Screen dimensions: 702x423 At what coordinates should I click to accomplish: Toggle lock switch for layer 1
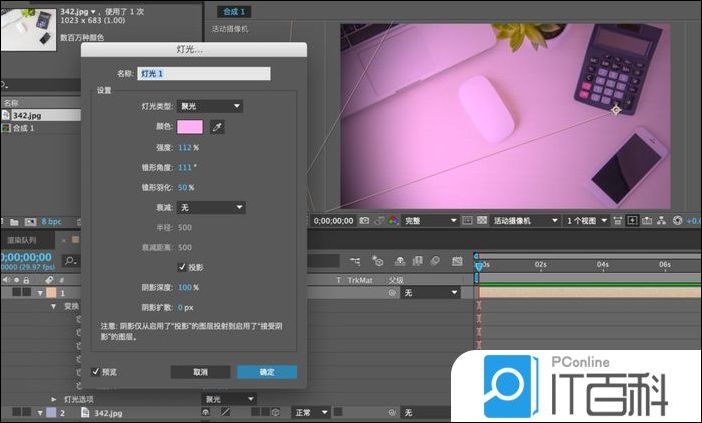pyautogui.click(x=26, y=292)
